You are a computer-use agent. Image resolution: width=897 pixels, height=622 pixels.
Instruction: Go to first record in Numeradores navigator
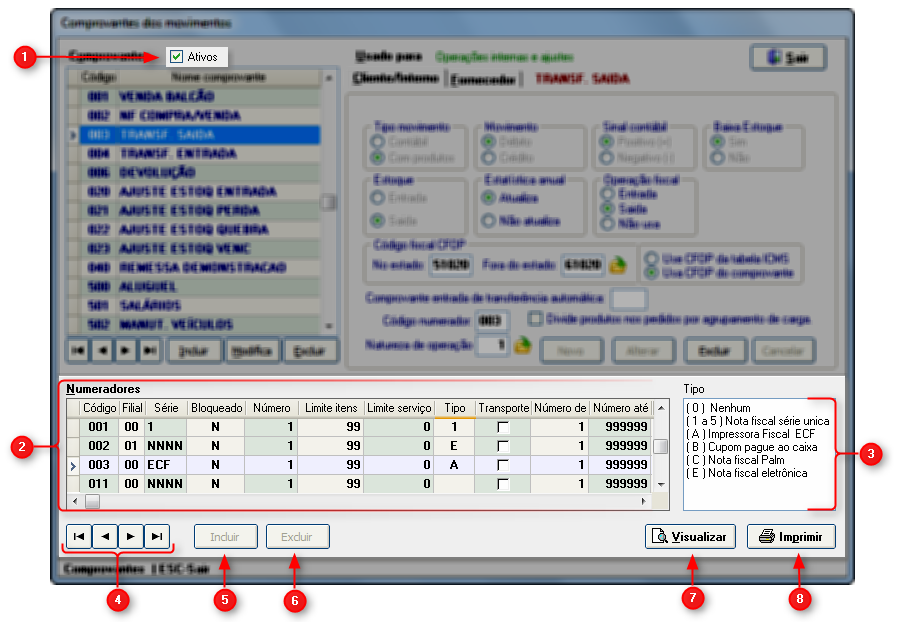(79, 536)
